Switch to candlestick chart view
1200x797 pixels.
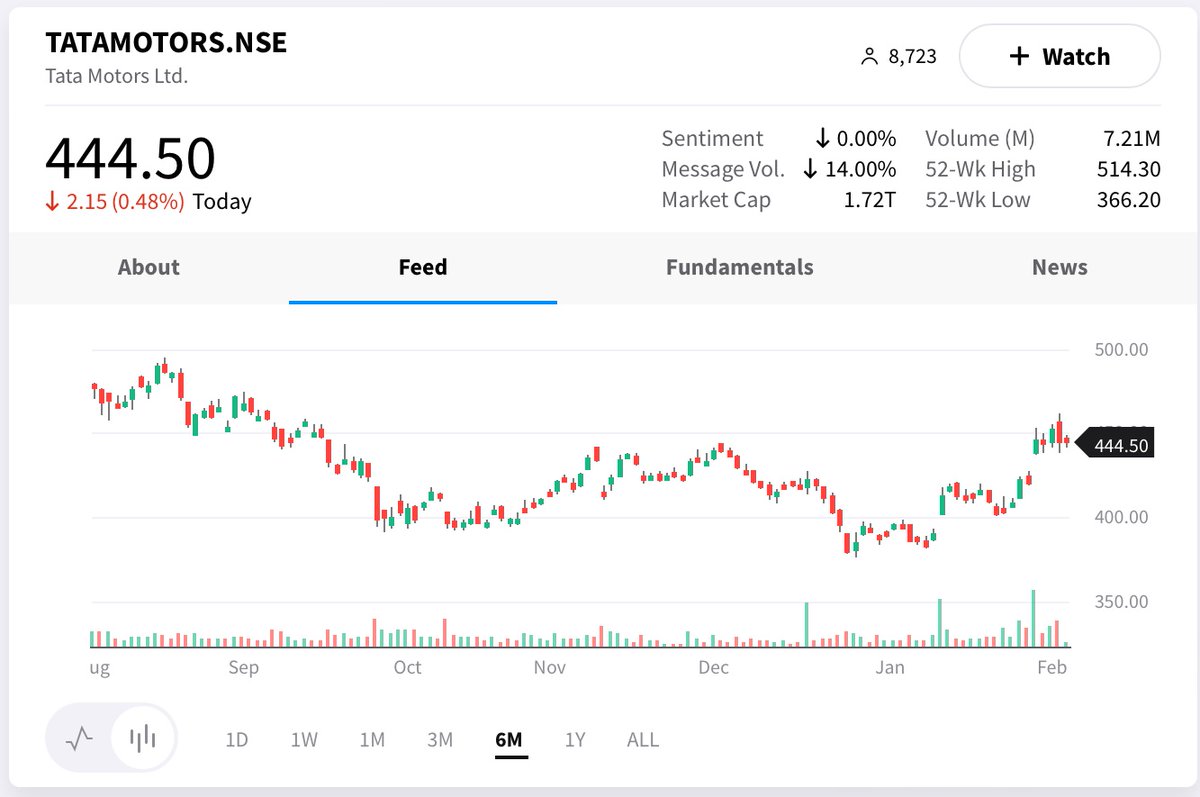(143, 739)
